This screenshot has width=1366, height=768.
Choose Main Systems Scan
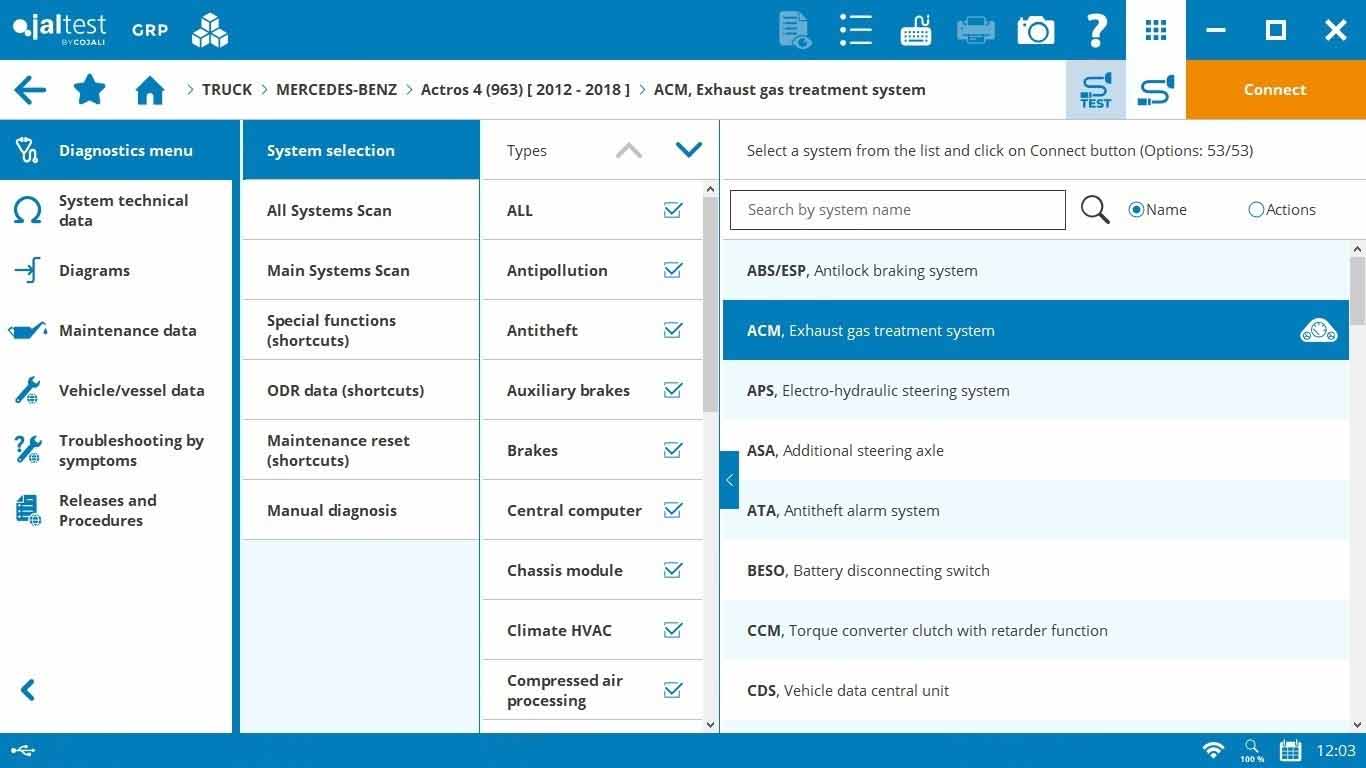pos(361,270)
